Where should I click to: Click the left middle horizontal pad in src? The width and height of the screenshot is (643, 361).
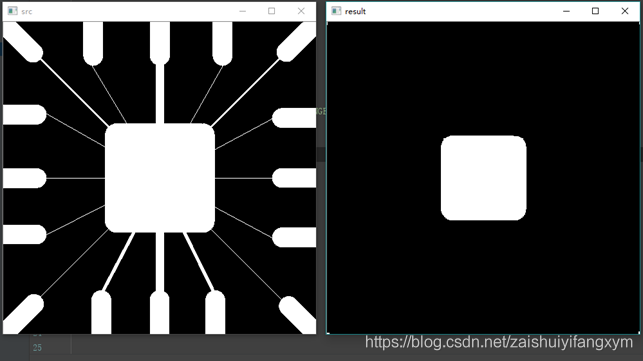pos(25,178)
